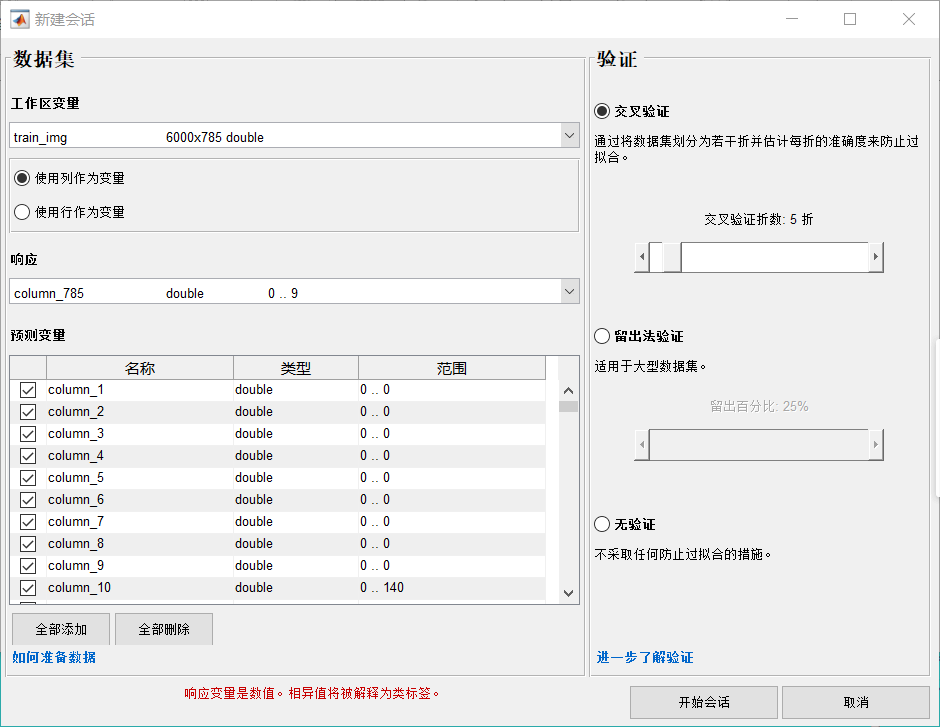
Task: Uncheck the column_8 predictor checkbox
Action: [28, 544]
